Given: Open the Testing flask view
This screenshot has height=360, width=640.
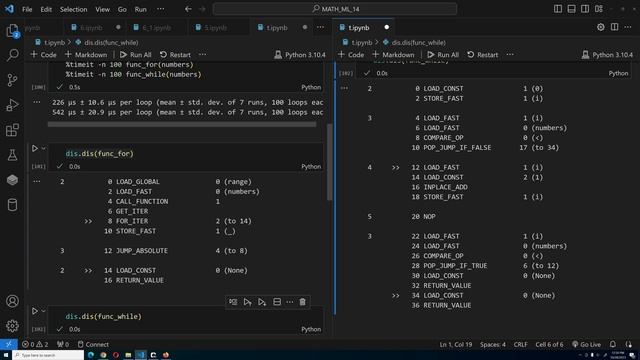Looking at the screenshot, I should tap(12, 155).
